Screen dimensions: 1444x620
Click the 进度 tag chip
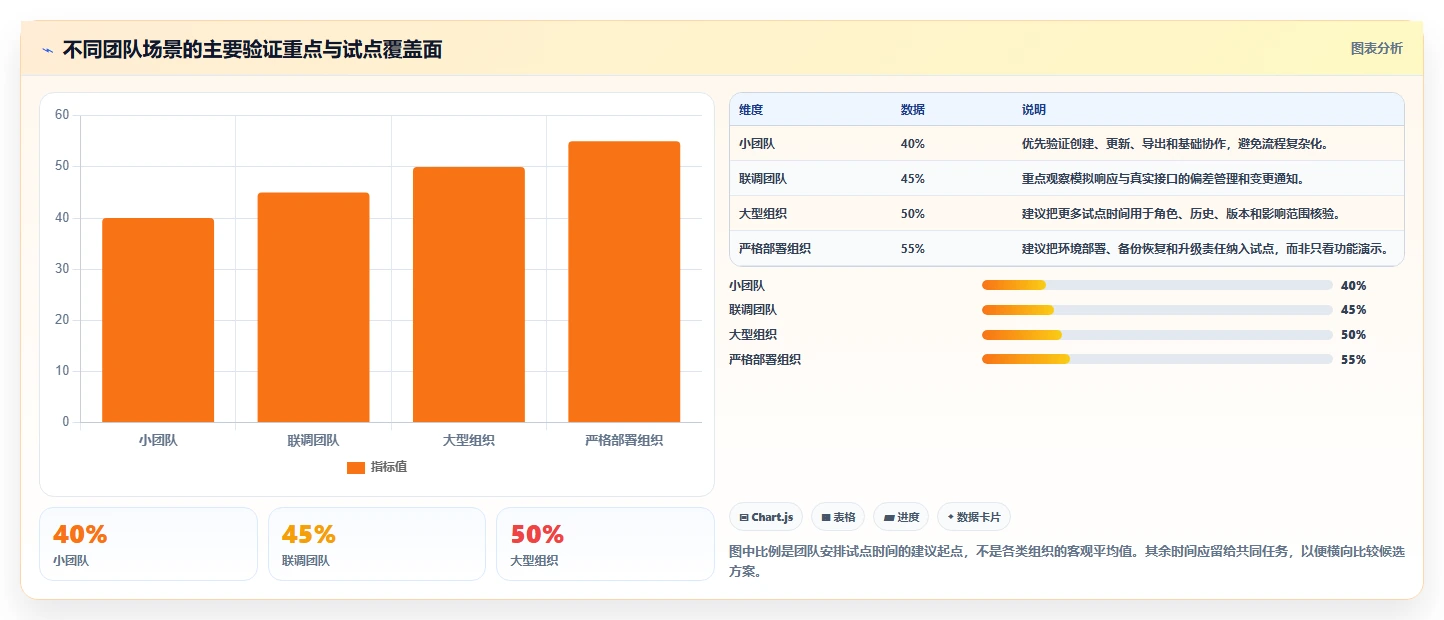pyautogui.click(x=901, y=517)
